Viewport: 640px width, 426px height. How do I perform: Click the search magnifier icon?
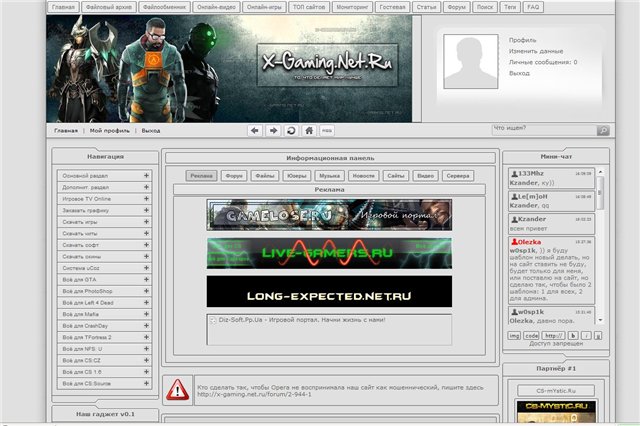pyautogui.click(x=603, y=131)
